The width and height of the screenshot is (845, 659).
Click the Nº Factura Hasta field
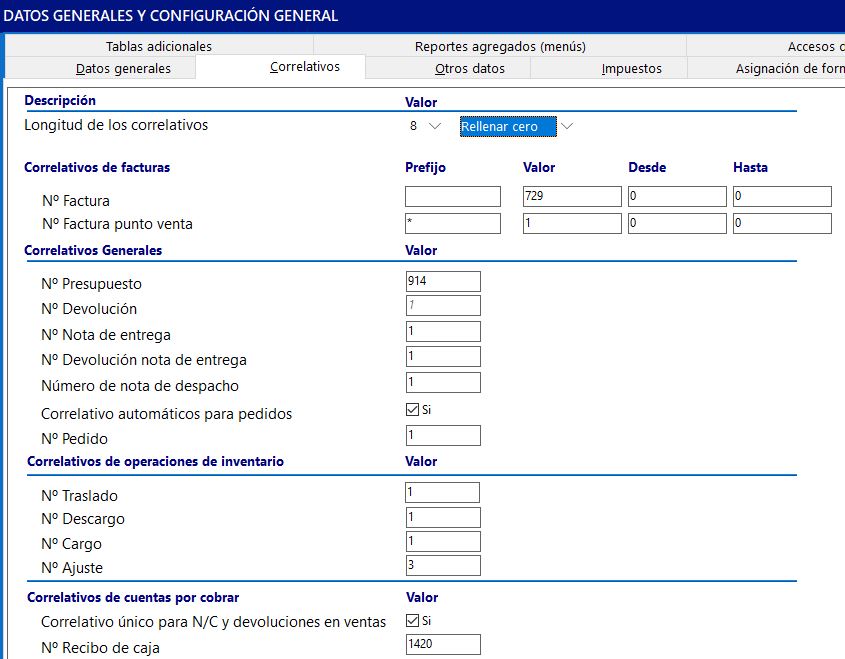click(782, 196)
